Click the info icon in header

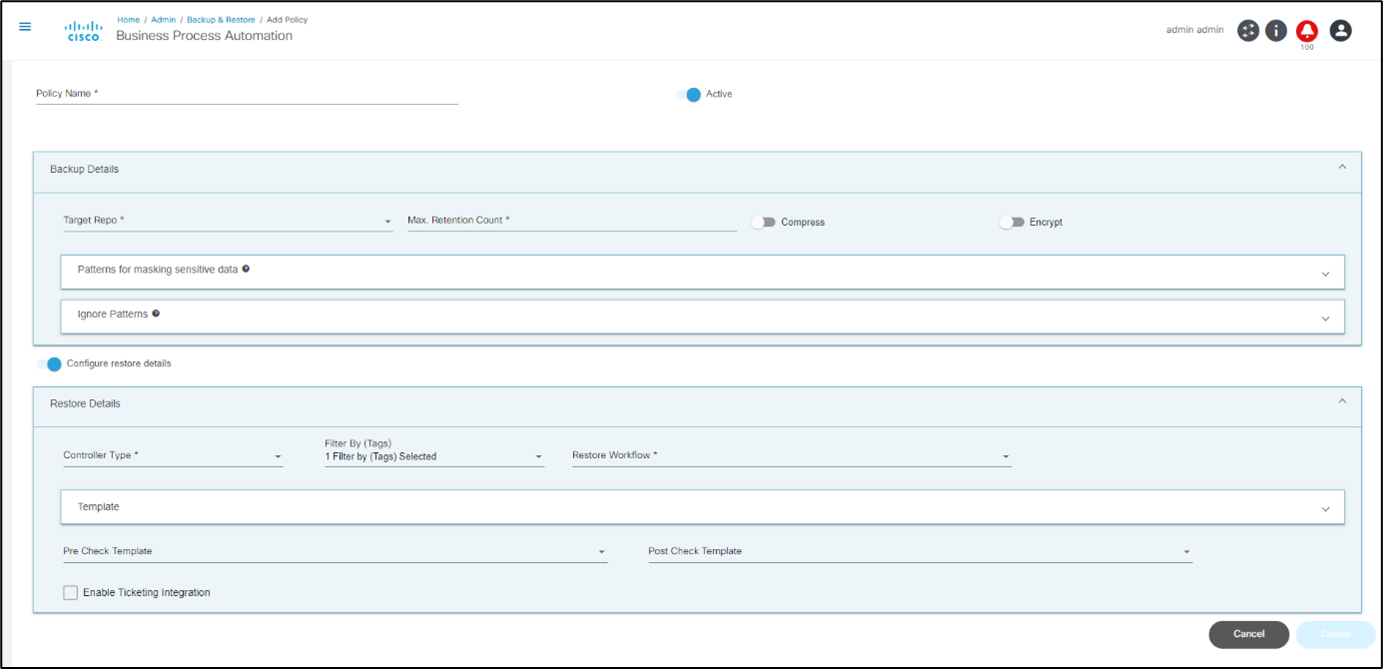[x=1276, y=30]
